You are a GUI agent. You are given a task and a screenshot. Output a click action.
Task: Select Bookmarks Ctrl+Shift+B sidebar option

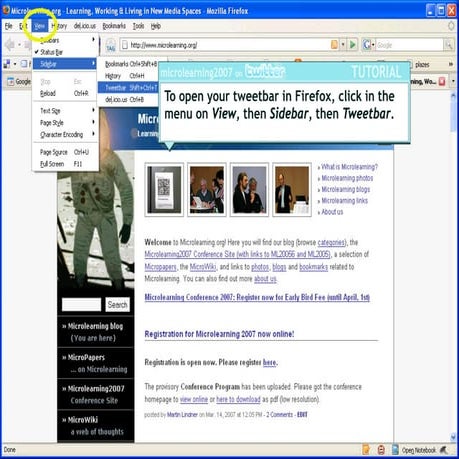click(x=129, y=64)
